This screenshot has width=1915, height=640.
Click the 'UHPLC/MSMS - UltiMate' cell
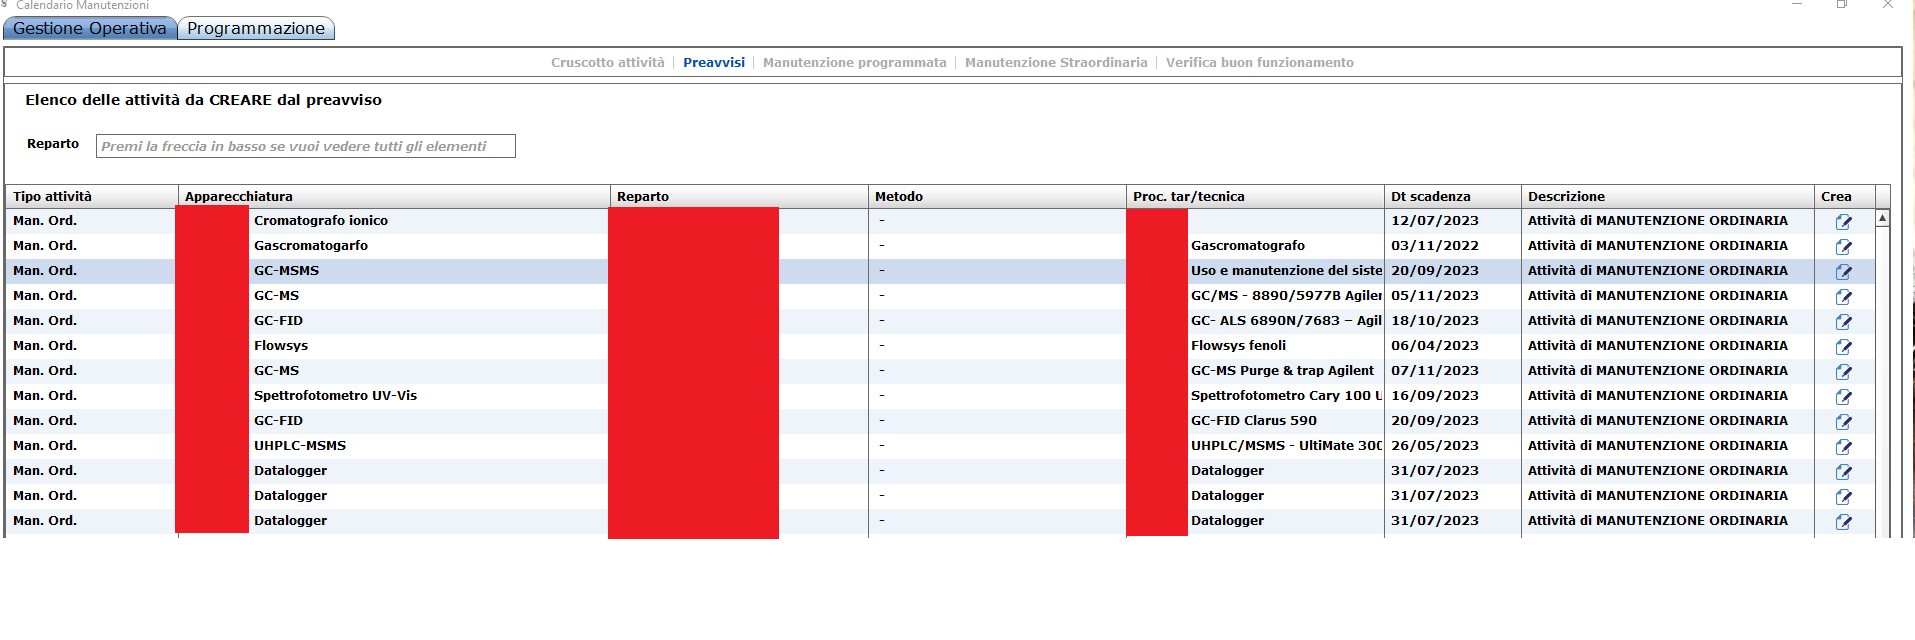click(1286, 446)
